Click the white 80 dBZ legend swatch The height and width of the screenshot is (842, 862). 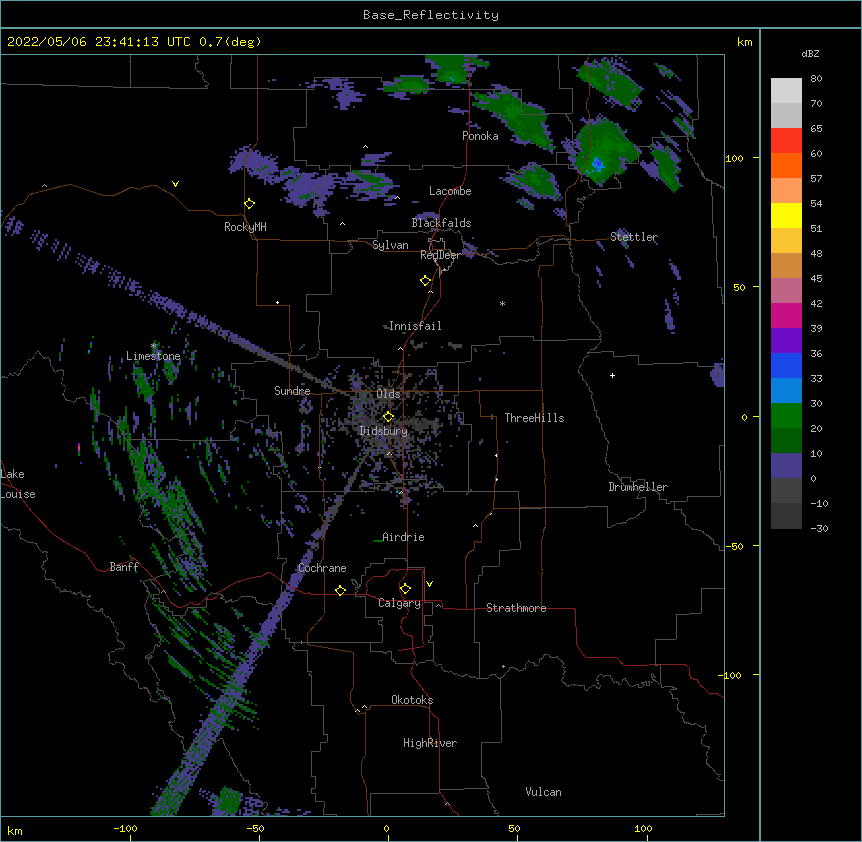[786, 90]
